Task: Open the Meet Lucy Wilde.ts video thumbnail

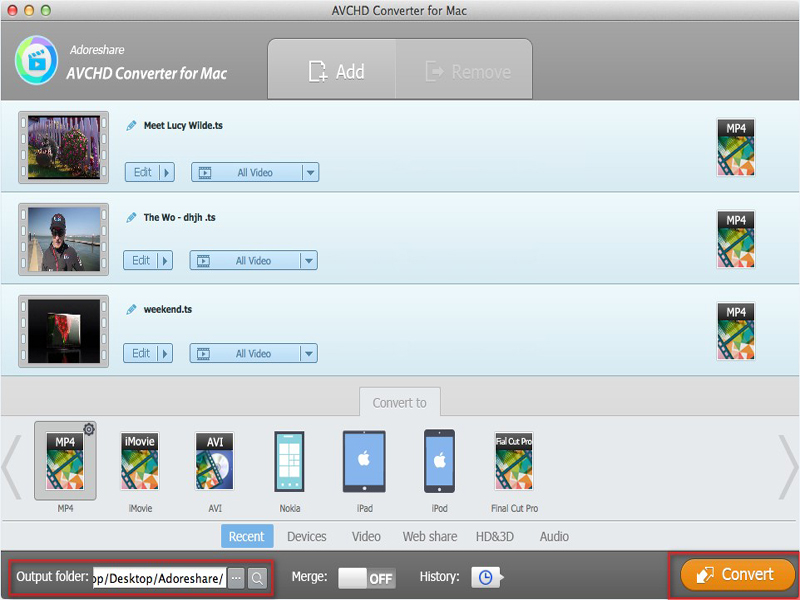Action: pyautogui.click(x=64, y=147)
